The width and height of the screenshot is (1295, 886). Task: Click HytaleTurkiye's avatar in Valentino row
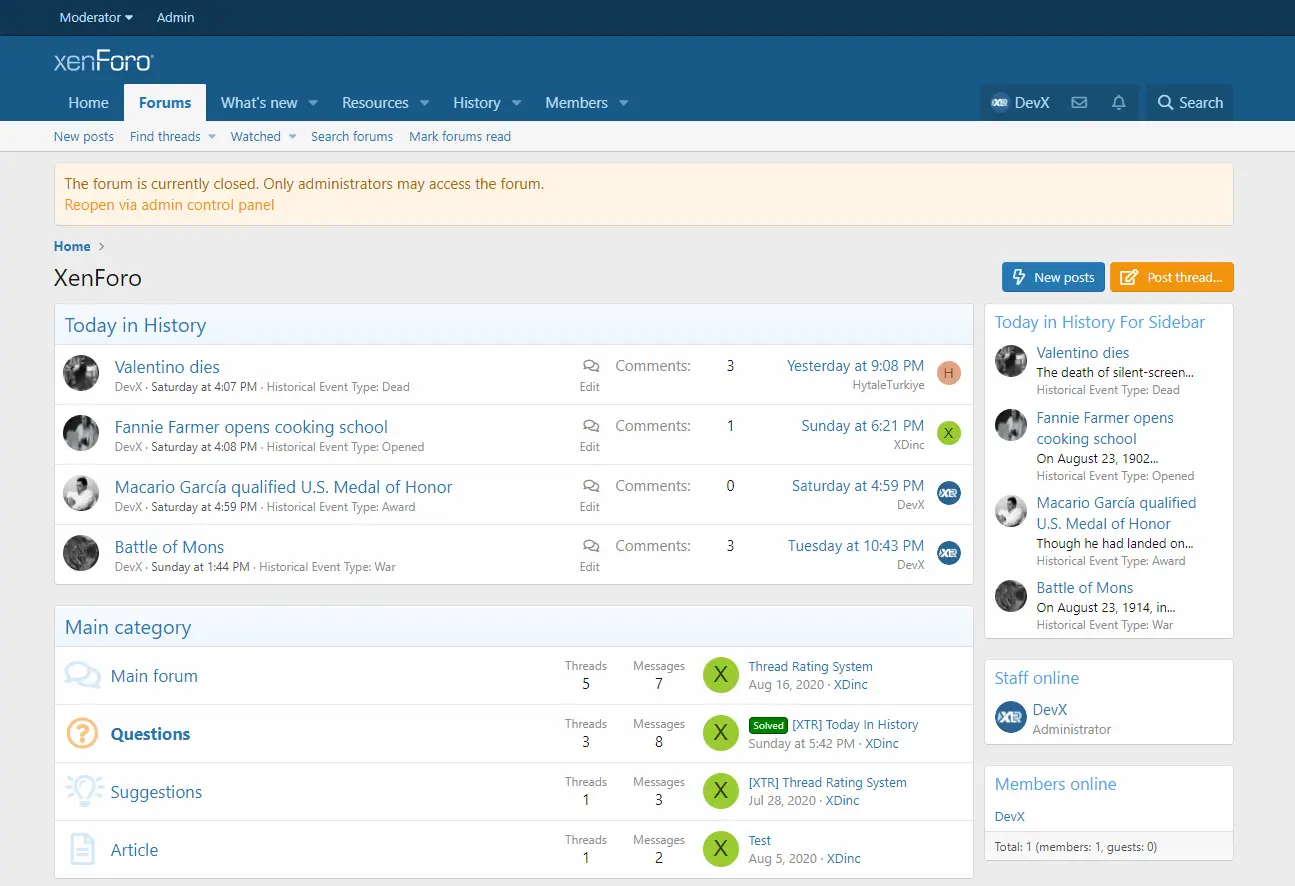(x=949, y=374)
